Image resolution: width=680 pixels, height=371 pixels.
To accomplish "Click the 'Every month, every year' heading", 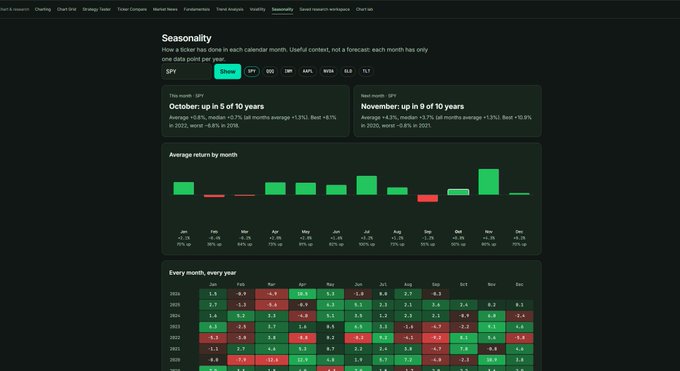I will tap(203, 273).
